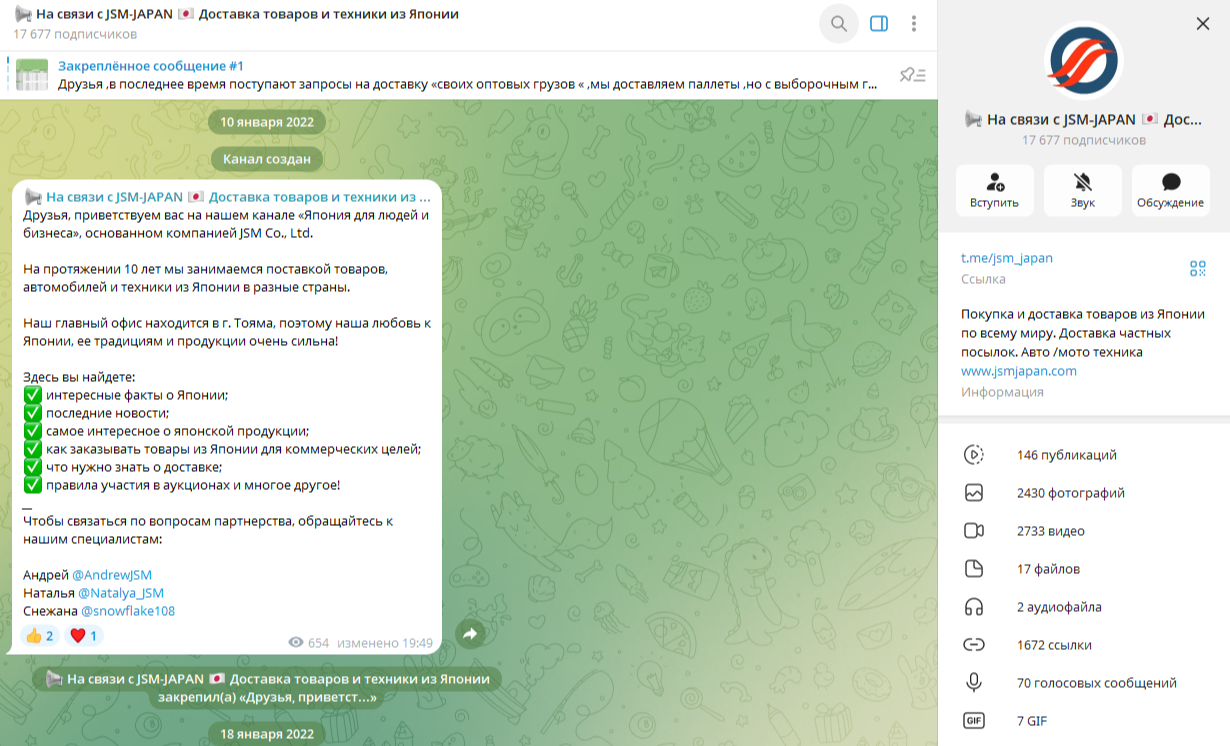Open the 2733 видео section
The image size is (1230, 746).
pos(1050,531)
